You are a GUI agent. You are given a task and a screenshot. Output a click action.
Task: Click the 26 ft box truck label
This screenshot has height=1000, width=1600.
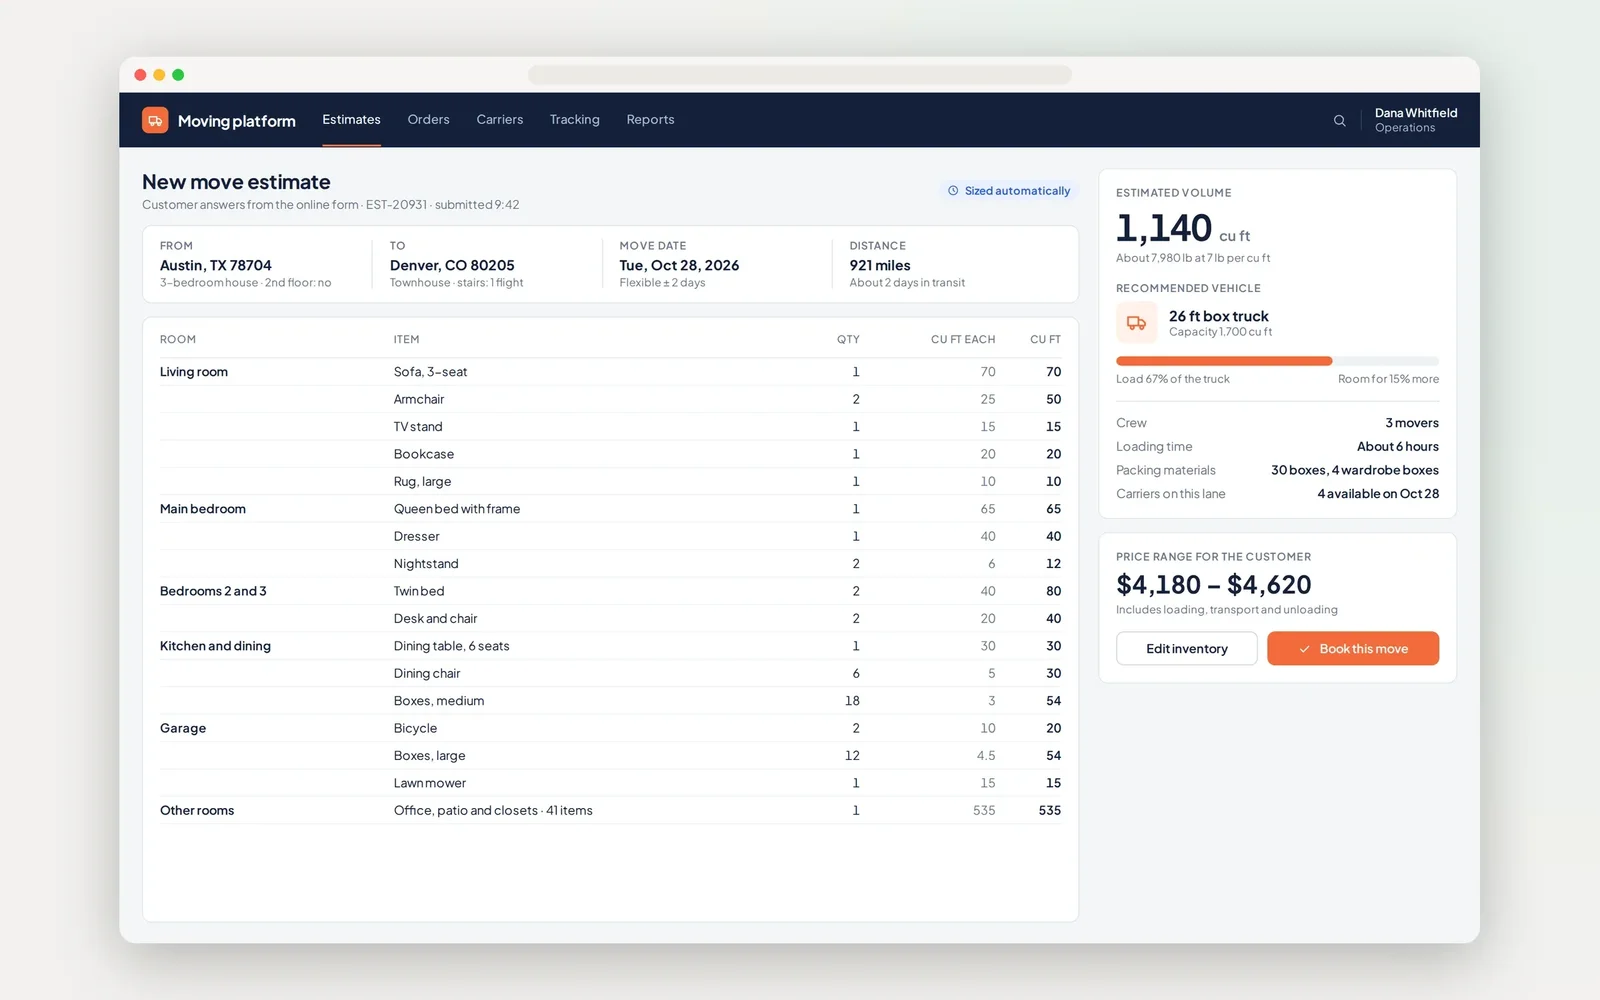(1218, 316)
